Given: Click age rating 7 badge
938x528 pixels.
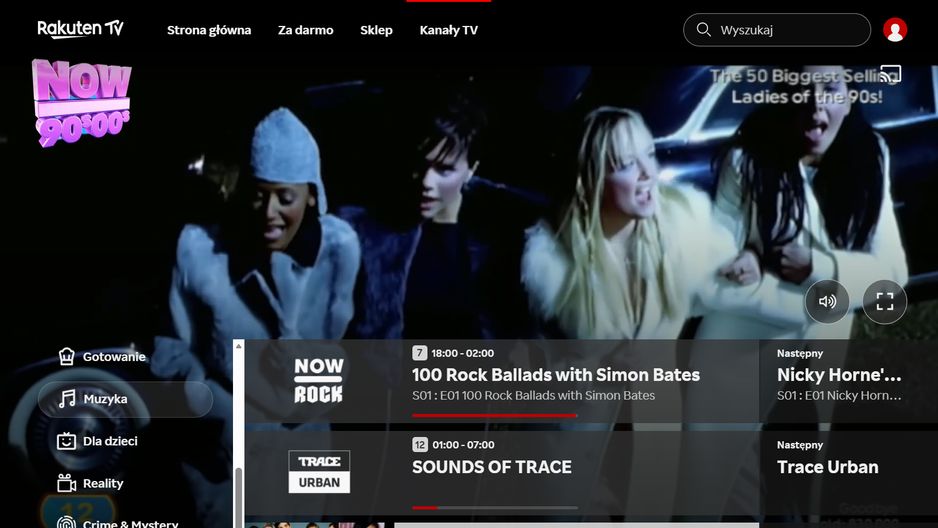Looking at the screenshot, I should [x=419, y=353].
